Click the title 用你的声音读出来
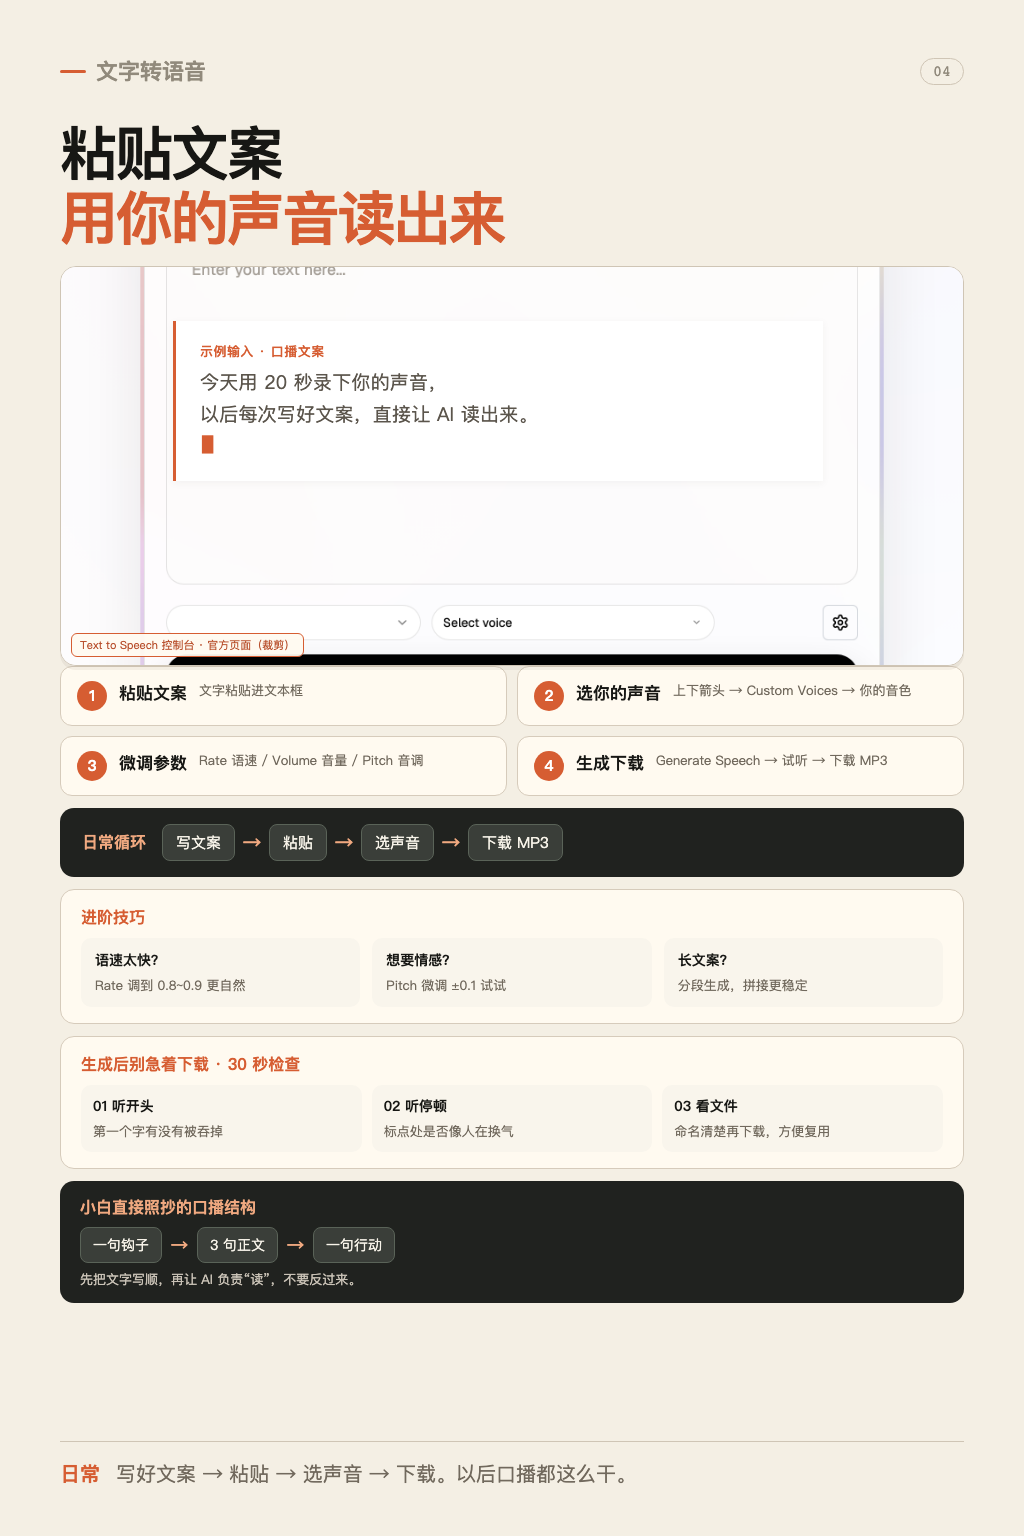 pos(283,218)
